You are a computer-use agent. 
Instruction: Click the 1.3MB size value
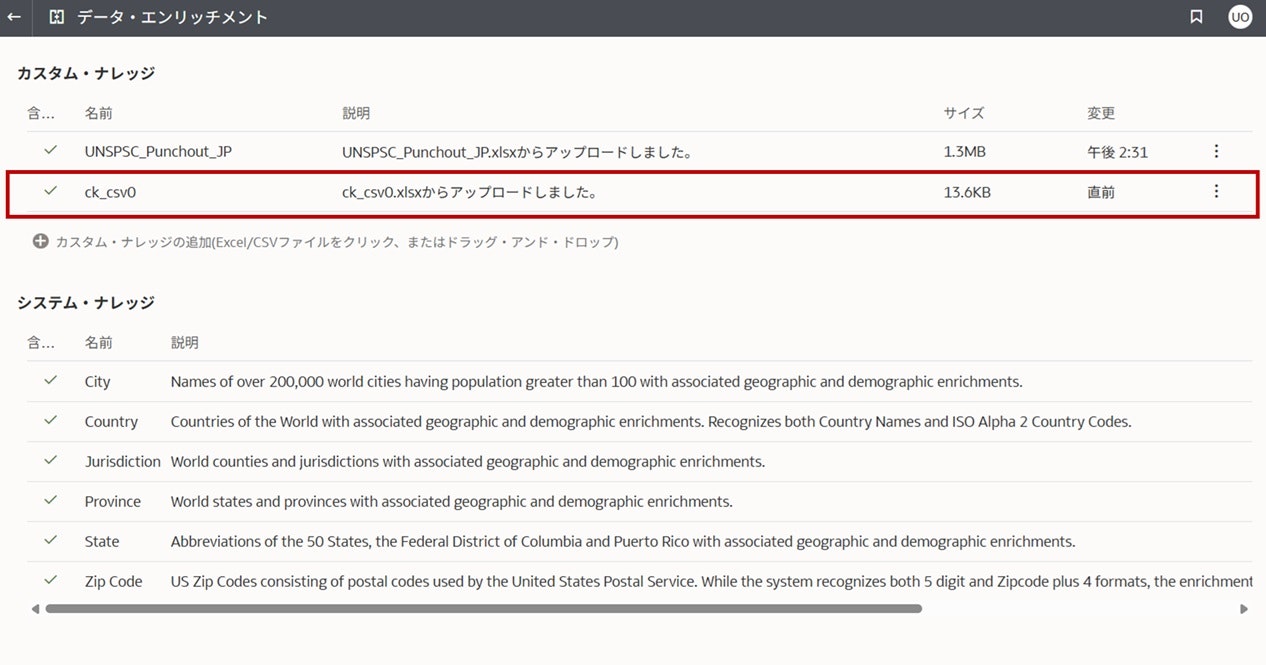tap(965, 152)
